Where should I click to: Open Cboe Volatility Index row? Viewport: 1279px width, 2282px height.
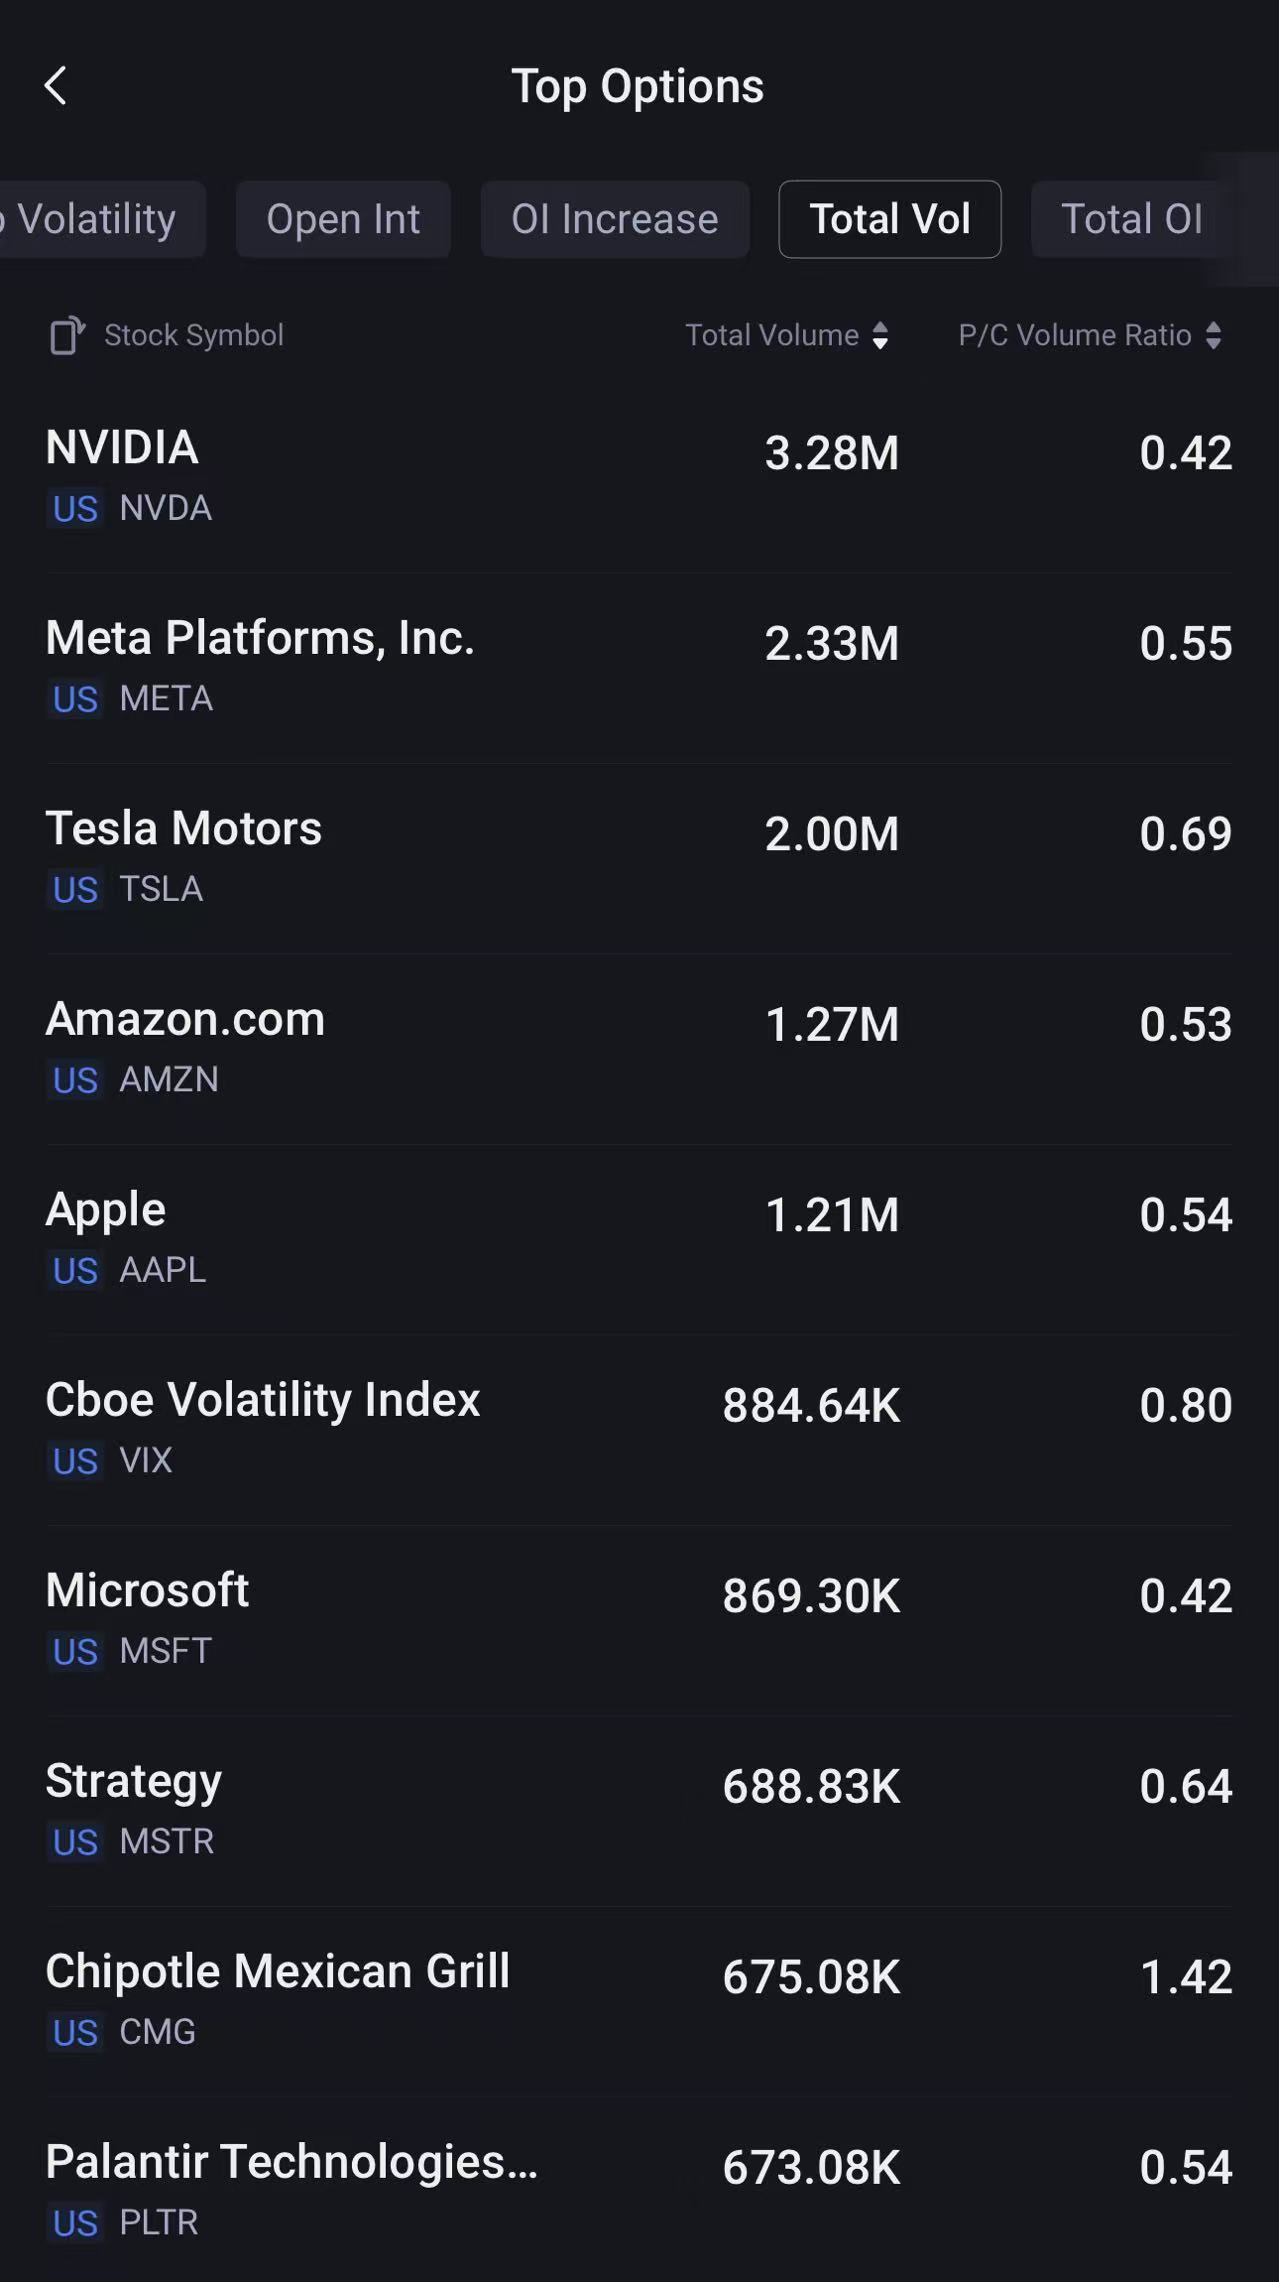[638, 1428]
